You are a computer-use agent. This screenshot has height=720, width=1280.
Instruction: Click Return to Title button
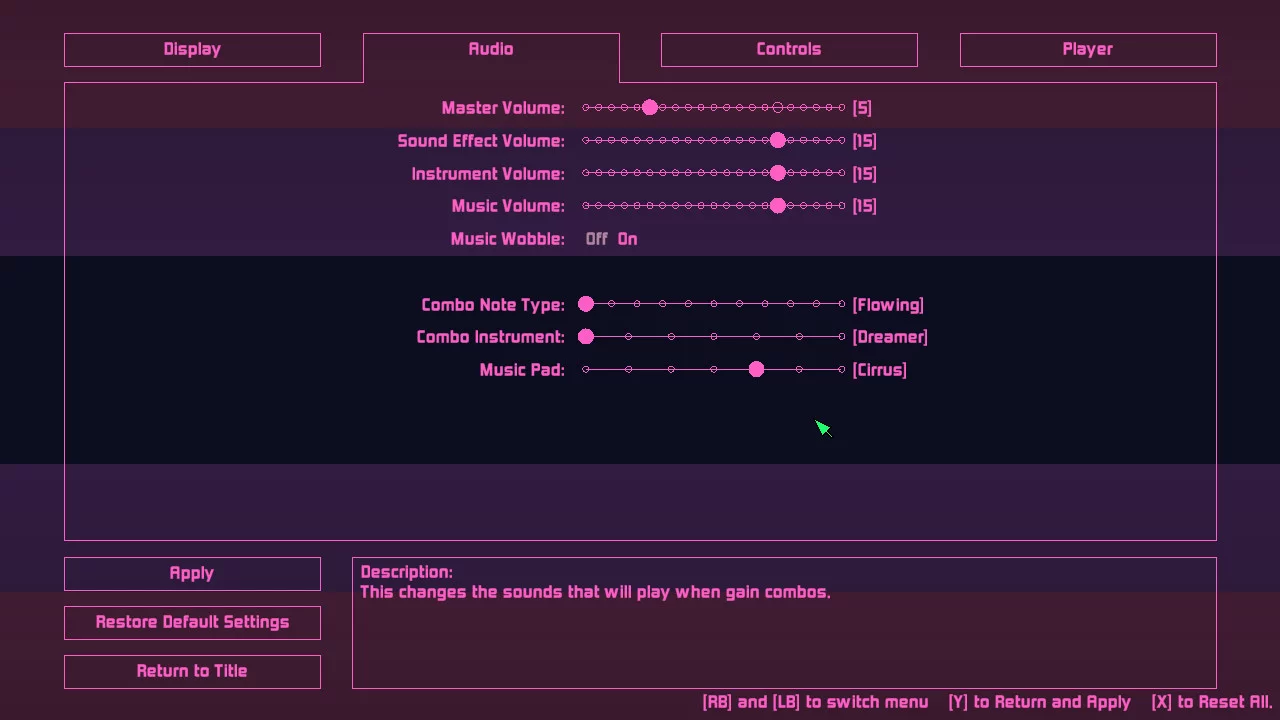click(192, 672)
